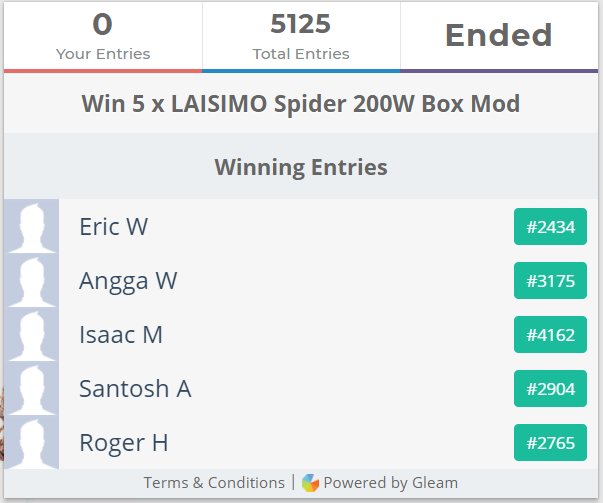The height and width of the screenshot is (503, 603).
Task: Click the Gleam logo icon
Action: 310,483
